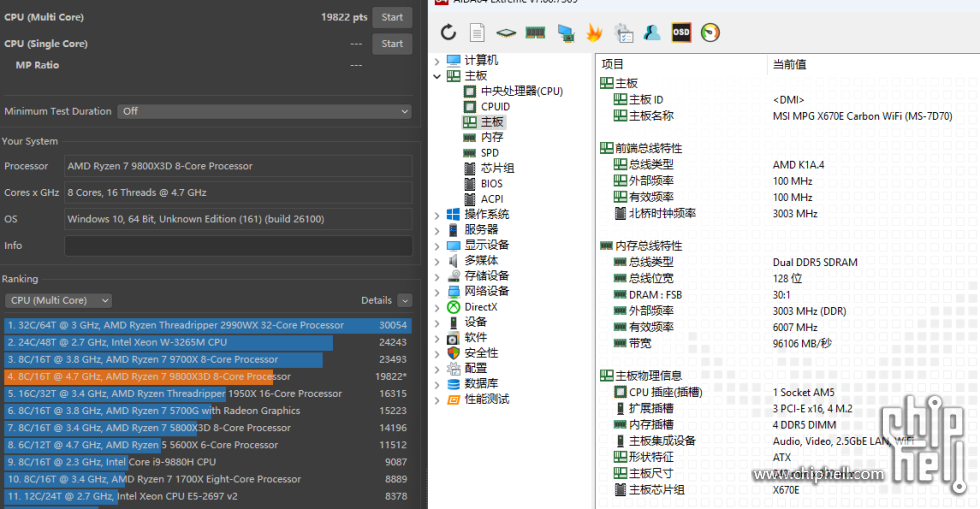Click the Info input field

(238, 246)
